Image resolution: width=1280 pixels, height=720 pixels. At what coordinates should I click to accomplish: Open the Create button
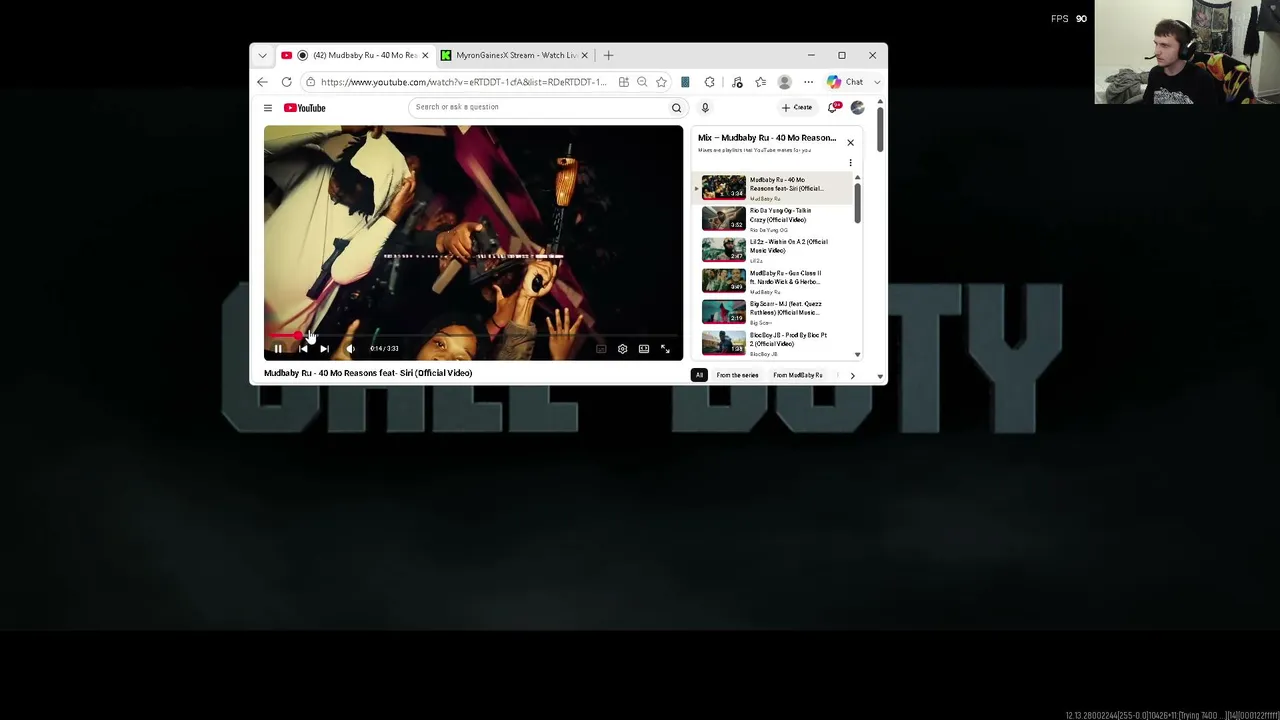(x=798, y=107)
